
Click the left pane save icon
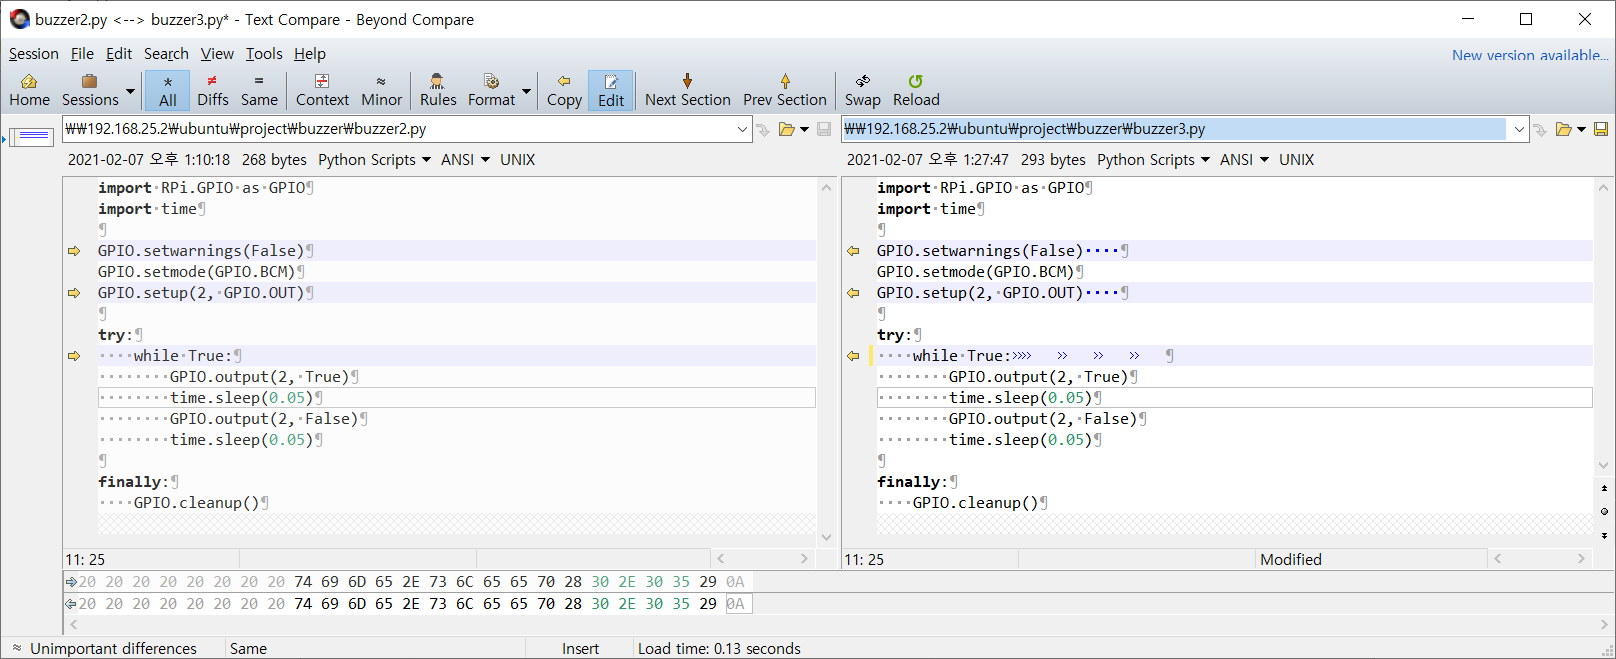click(824, 129)
